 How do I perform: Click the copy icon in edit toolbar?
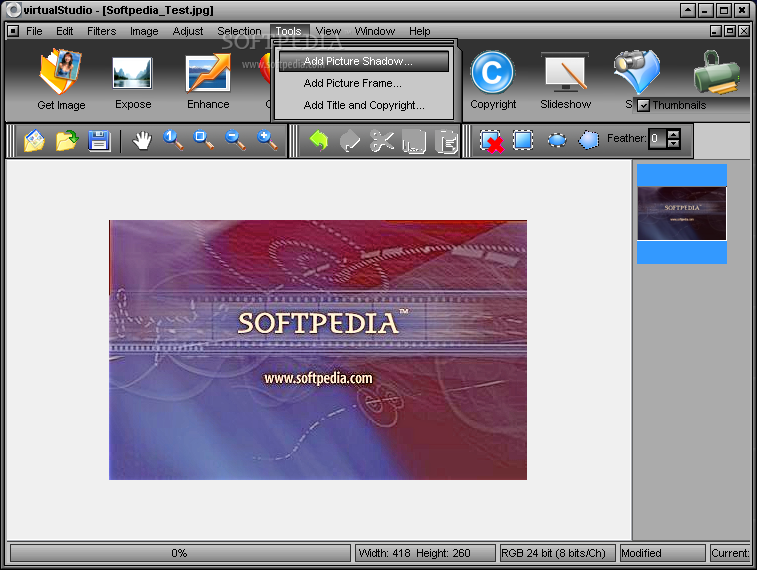point(414,141)
